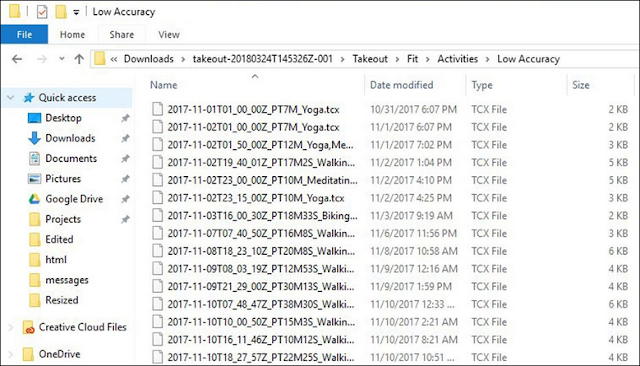Select file 2017-11-02T23_15_00Z_PT10M_Yoga.tcx
The height and width of the screenshot is (366, 640).
point(256,198)
